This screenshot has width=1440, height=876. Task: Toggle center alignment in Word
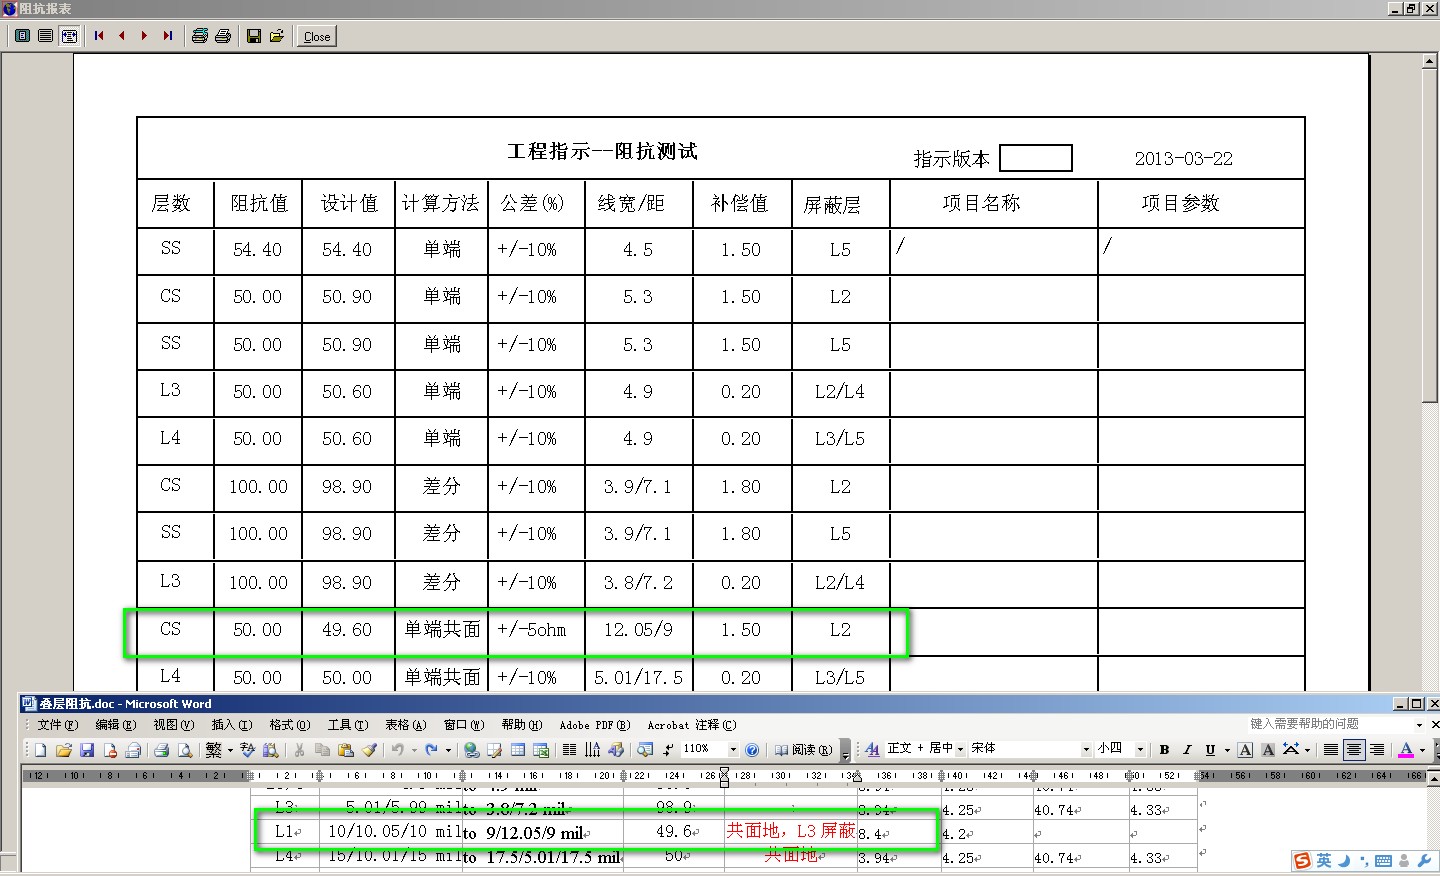point(1354,749)
